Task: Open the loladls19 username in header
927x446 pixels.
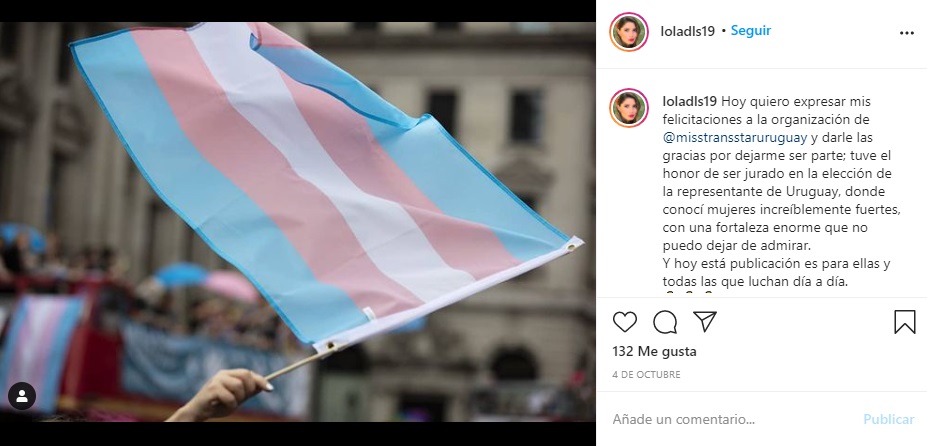Action: point(688,31)
